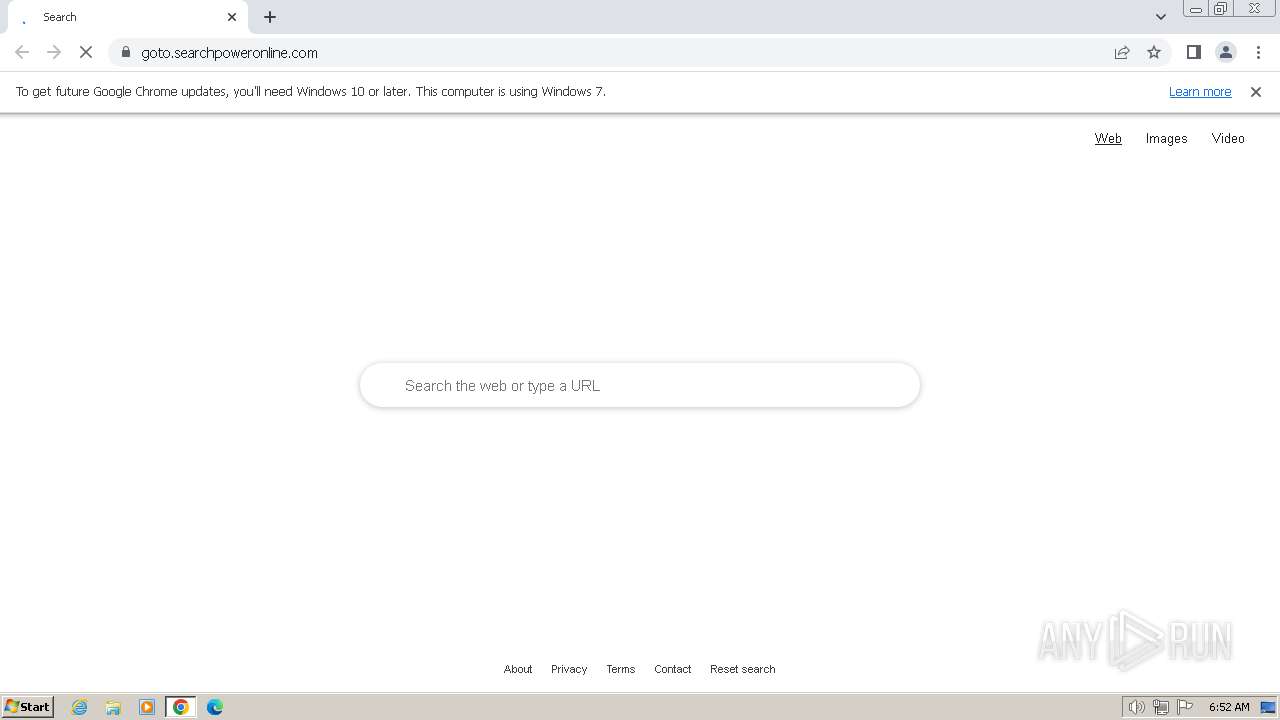Open Action Center flag icon
Viewport: 1280px width, 720px height.
click(1185, 707)
